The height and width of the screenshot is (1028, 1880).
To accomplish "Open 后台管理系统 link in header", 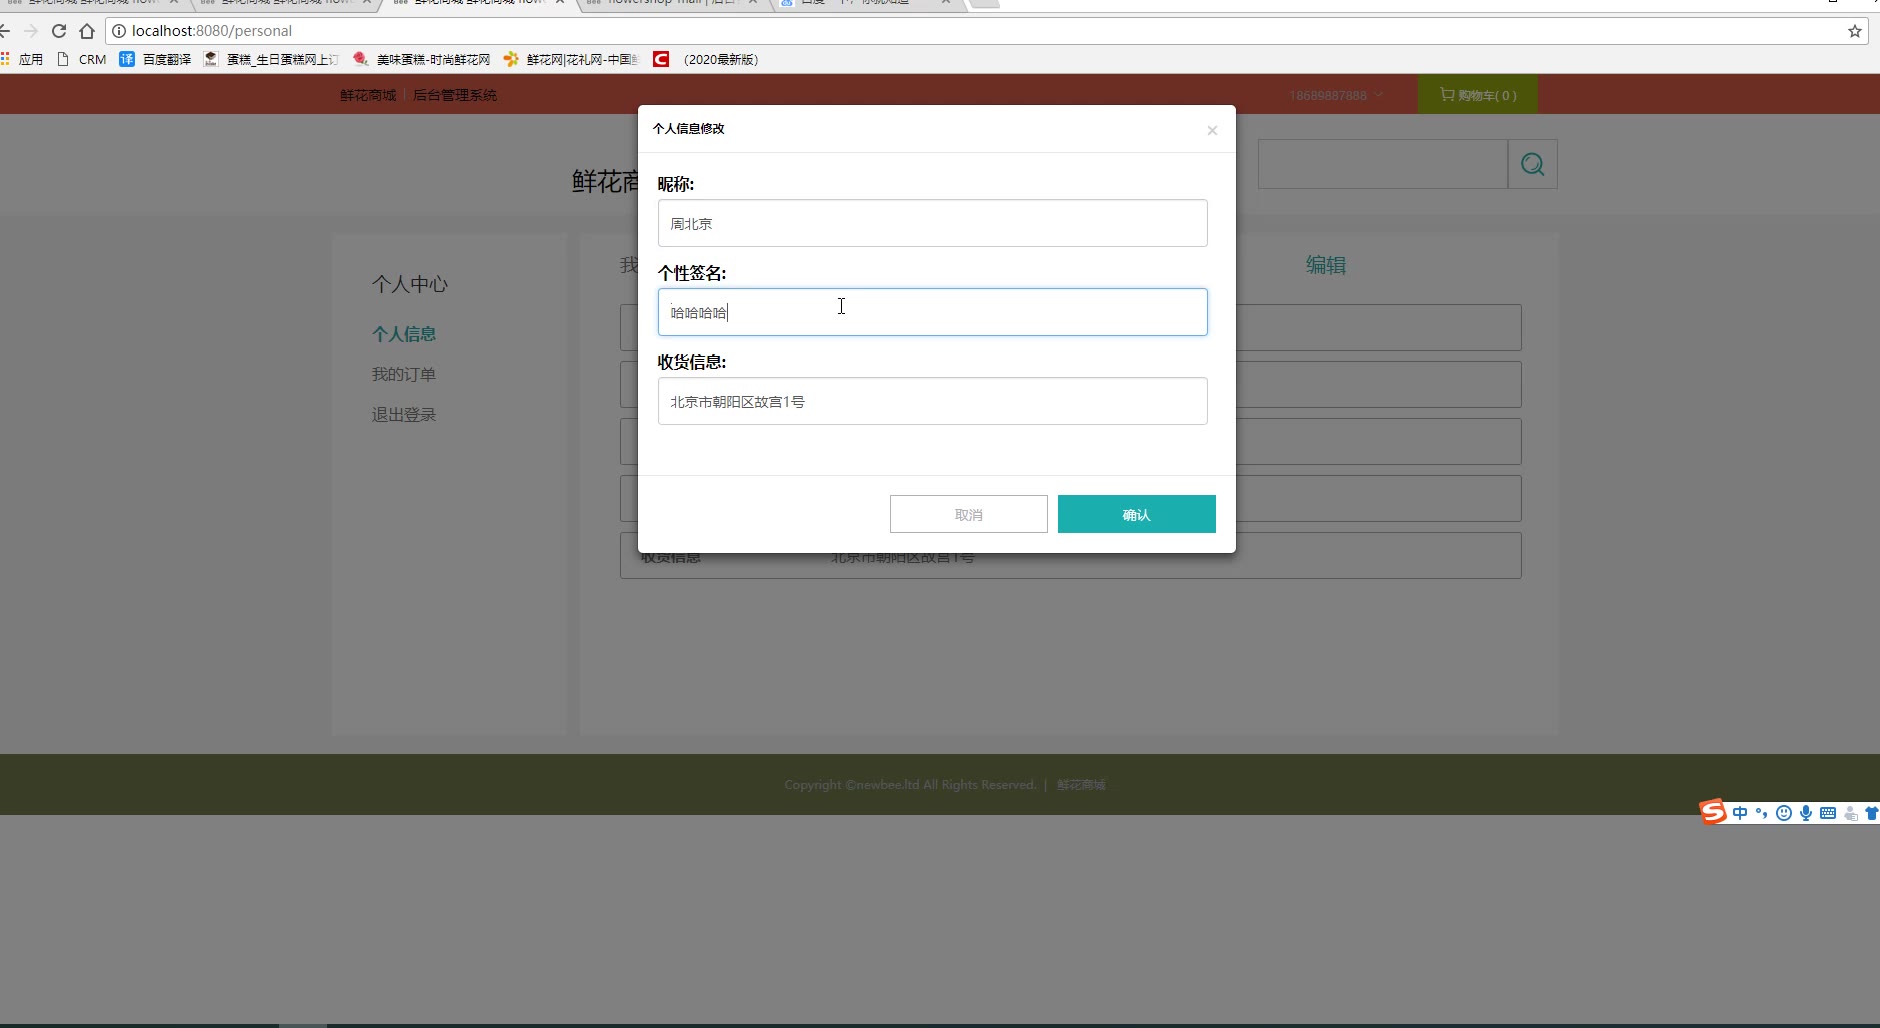I will click(x=455, y=95).
